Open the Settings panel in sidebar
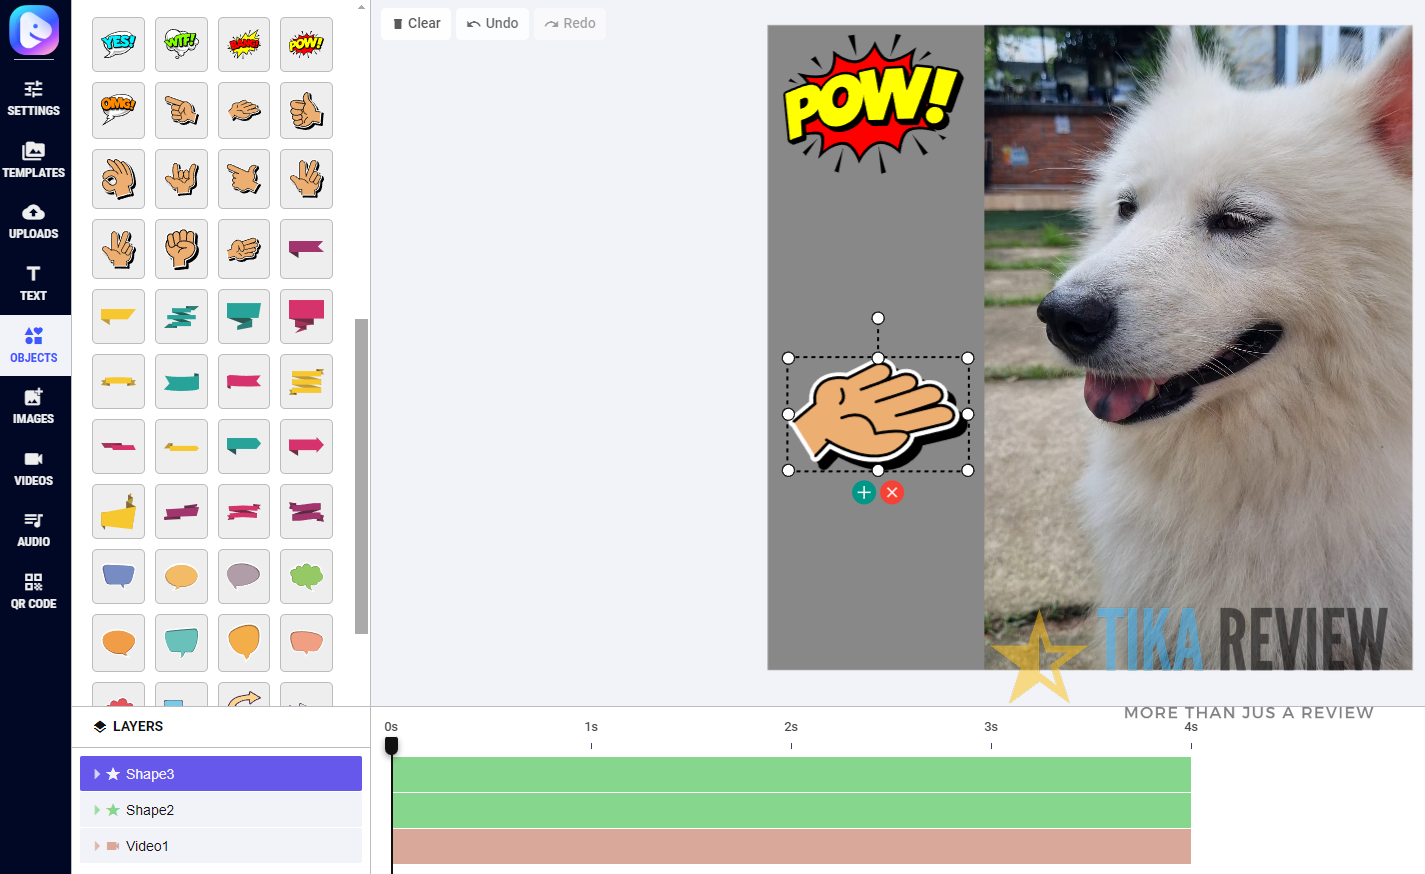This screenshot has height=874, width=1425. pos(34,98)
